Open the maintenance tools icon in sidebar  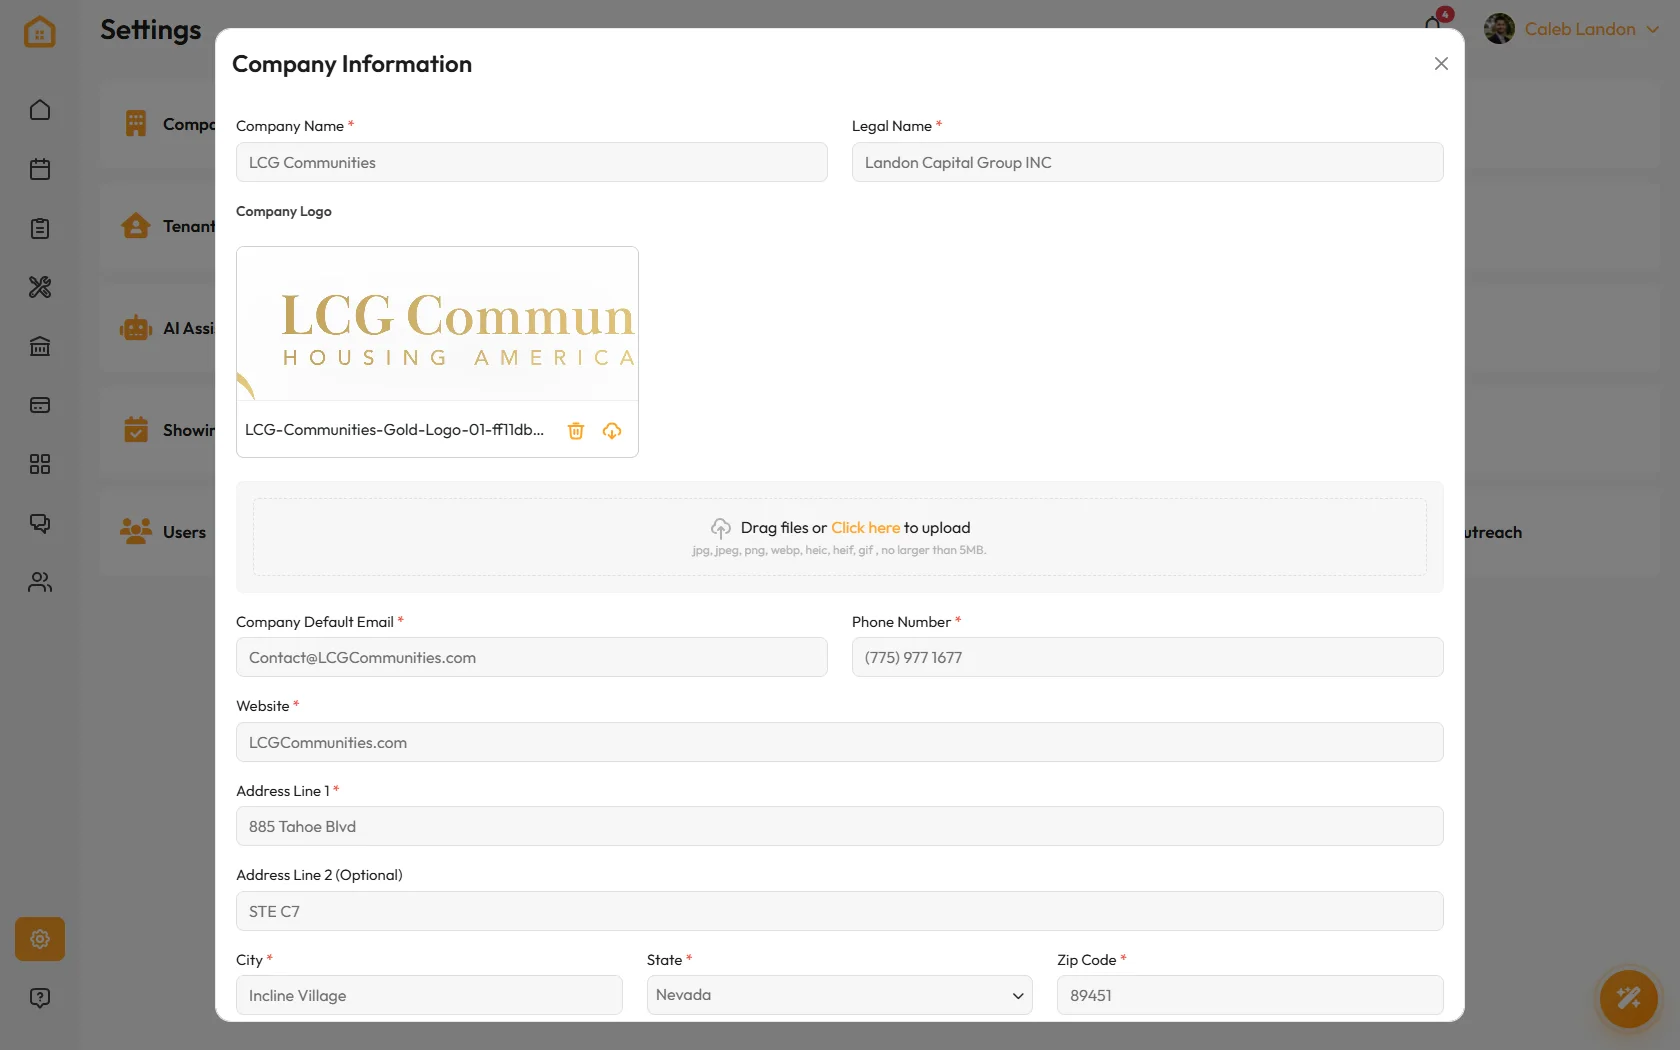point(40,287)
